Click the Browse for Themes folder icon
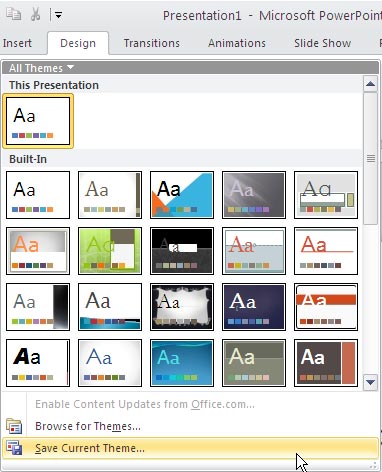This screenshot has height=472, width=382. (x=14, y=426)
